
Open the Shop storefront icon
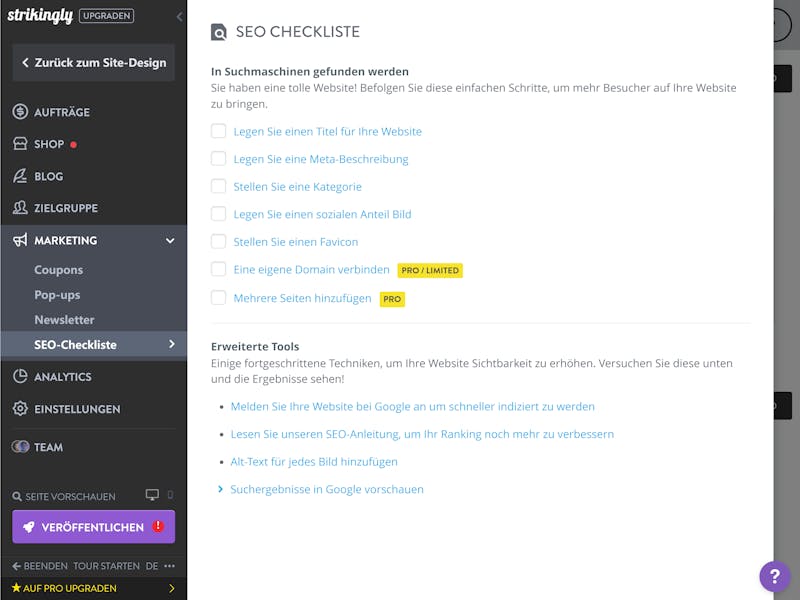pyautogui.click(x=20, y=143)
